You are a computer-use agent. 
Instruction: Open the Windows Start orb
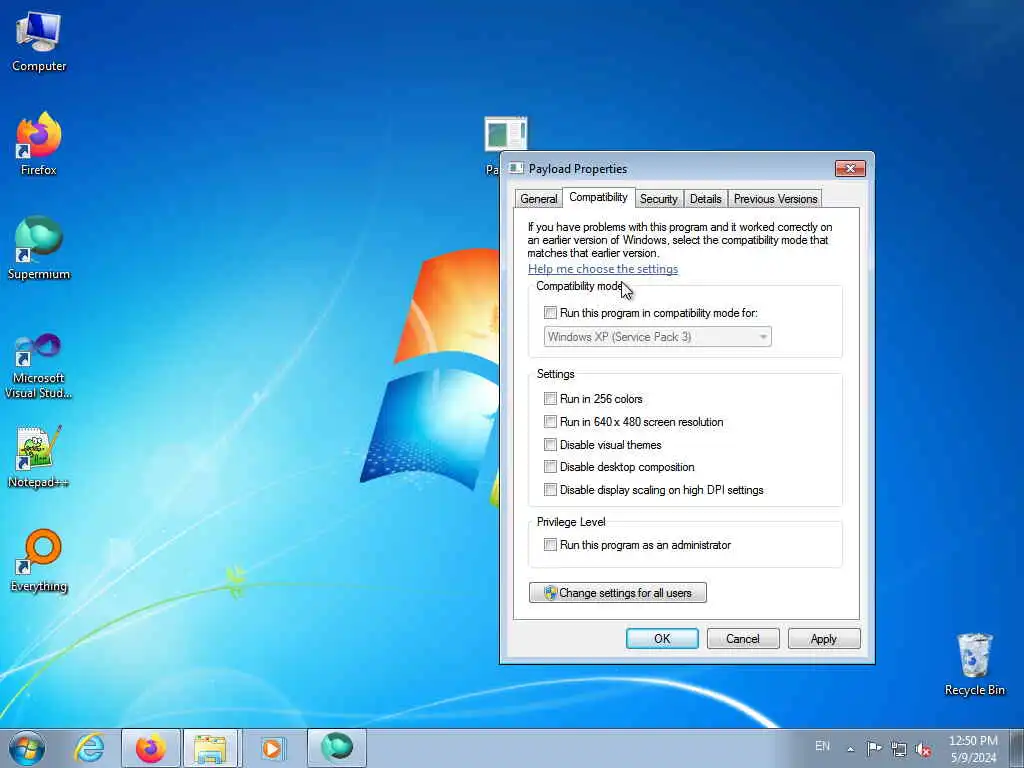tap(27, 748)
